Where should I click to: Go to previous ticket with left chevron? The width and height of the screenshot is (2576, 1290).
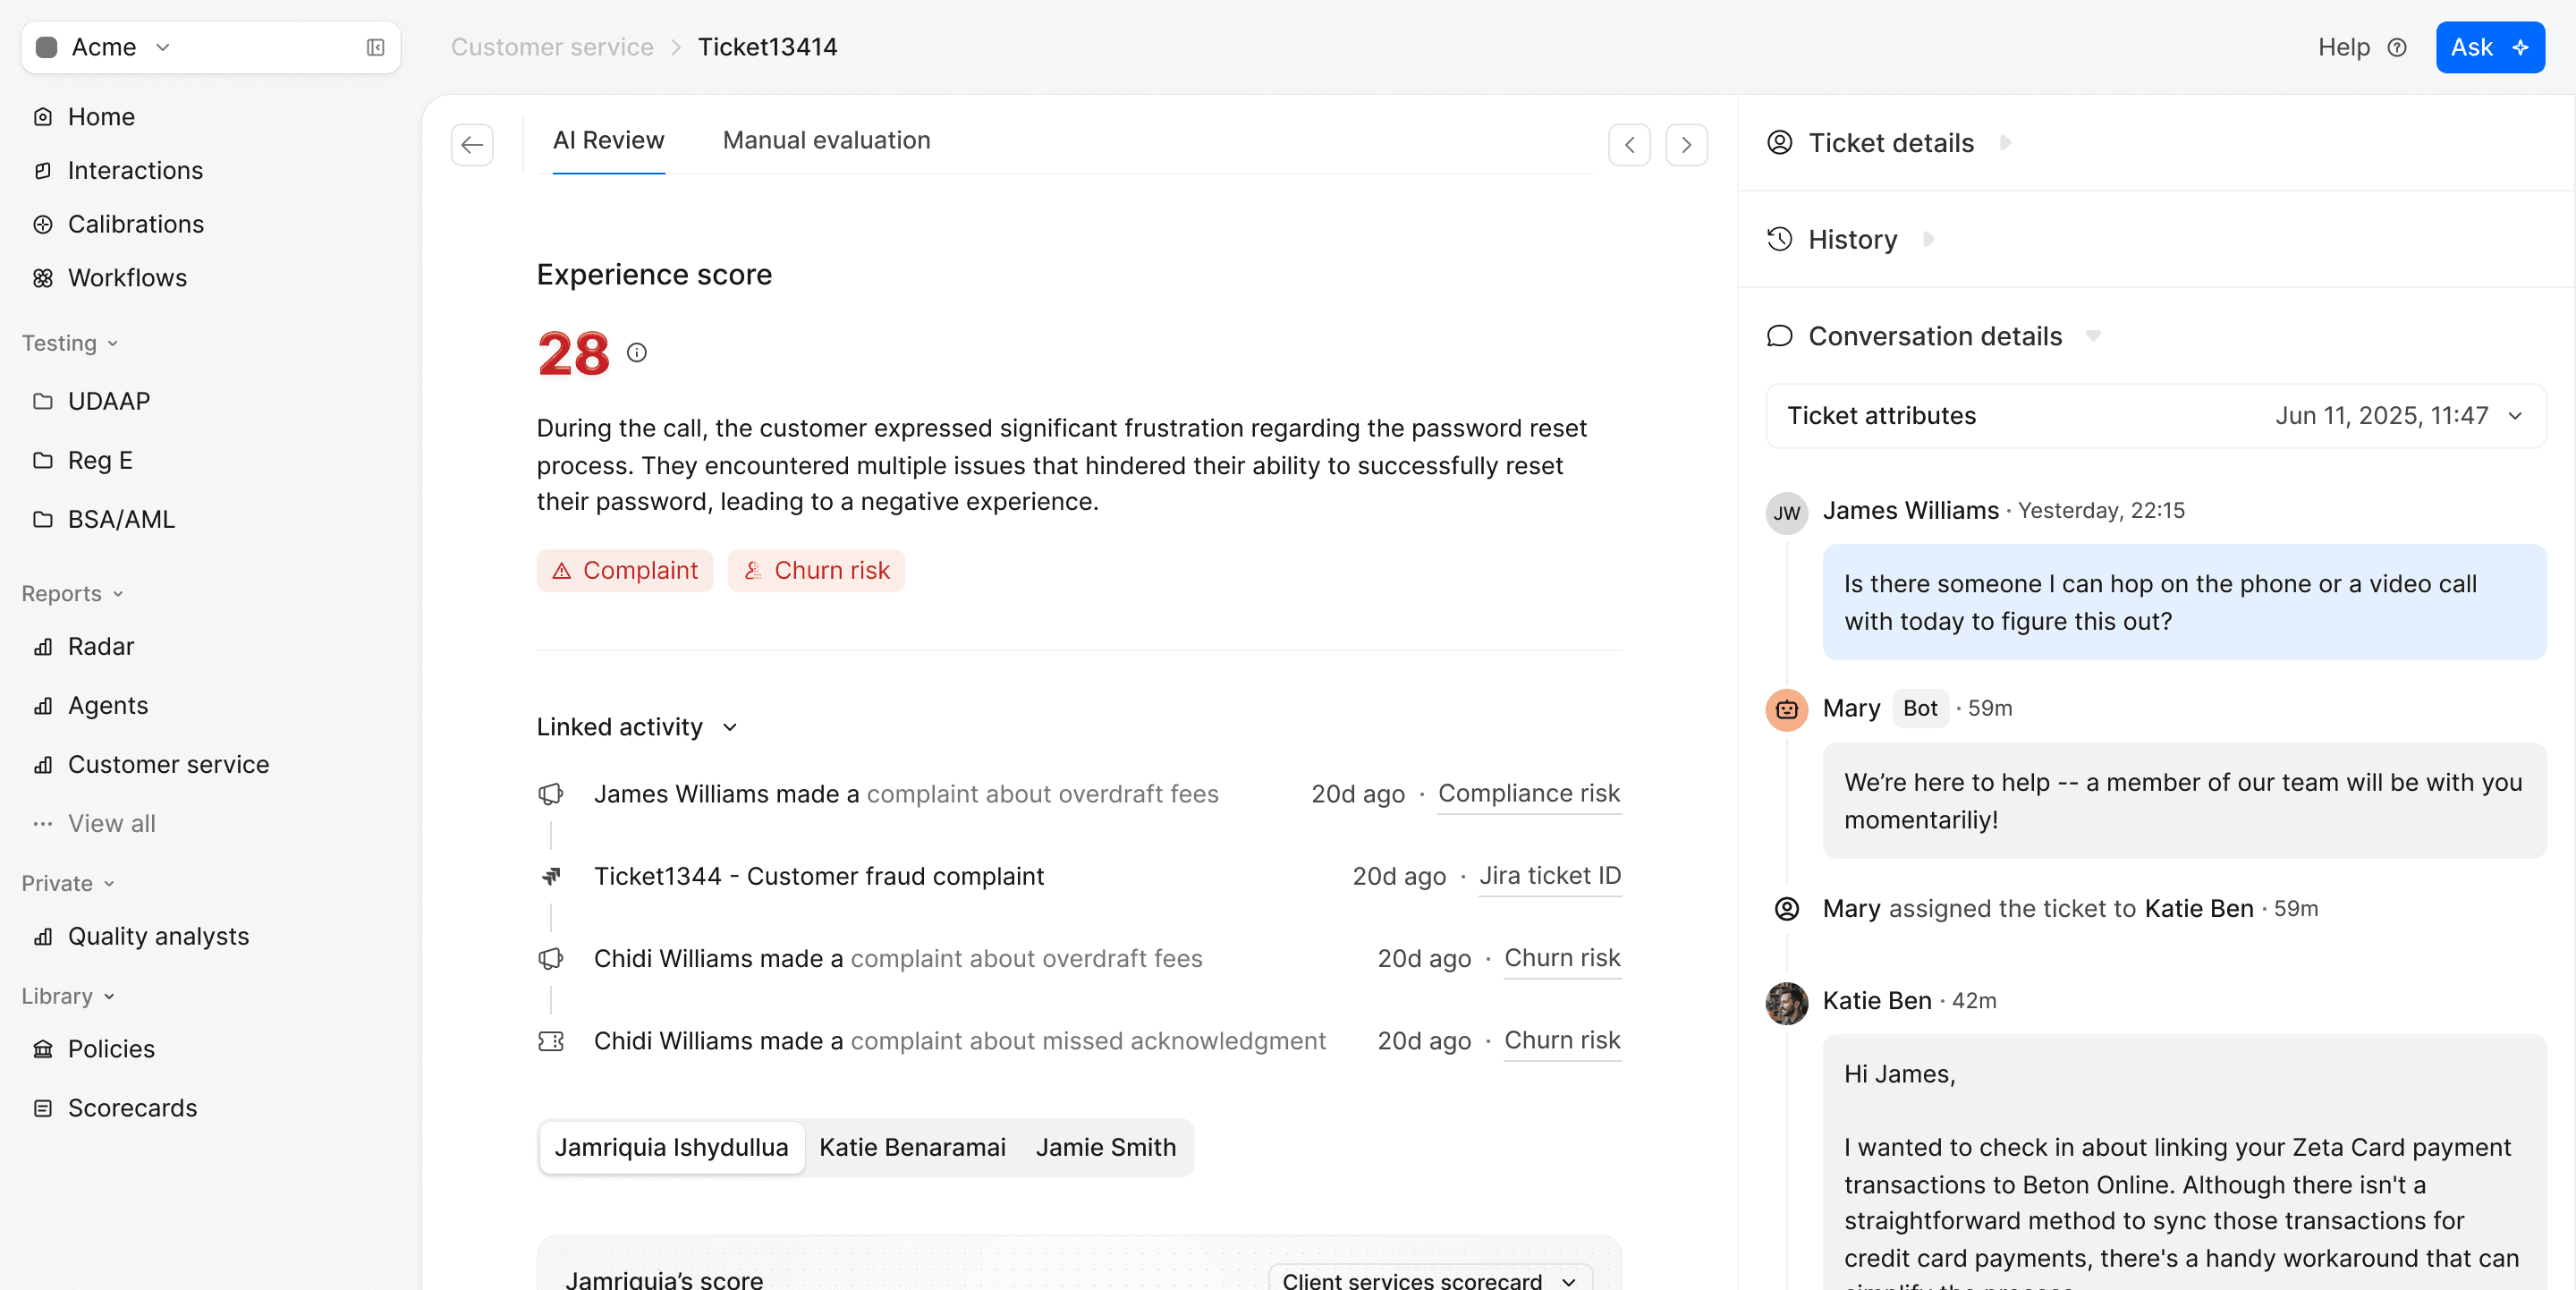[x=1629, y=144]
